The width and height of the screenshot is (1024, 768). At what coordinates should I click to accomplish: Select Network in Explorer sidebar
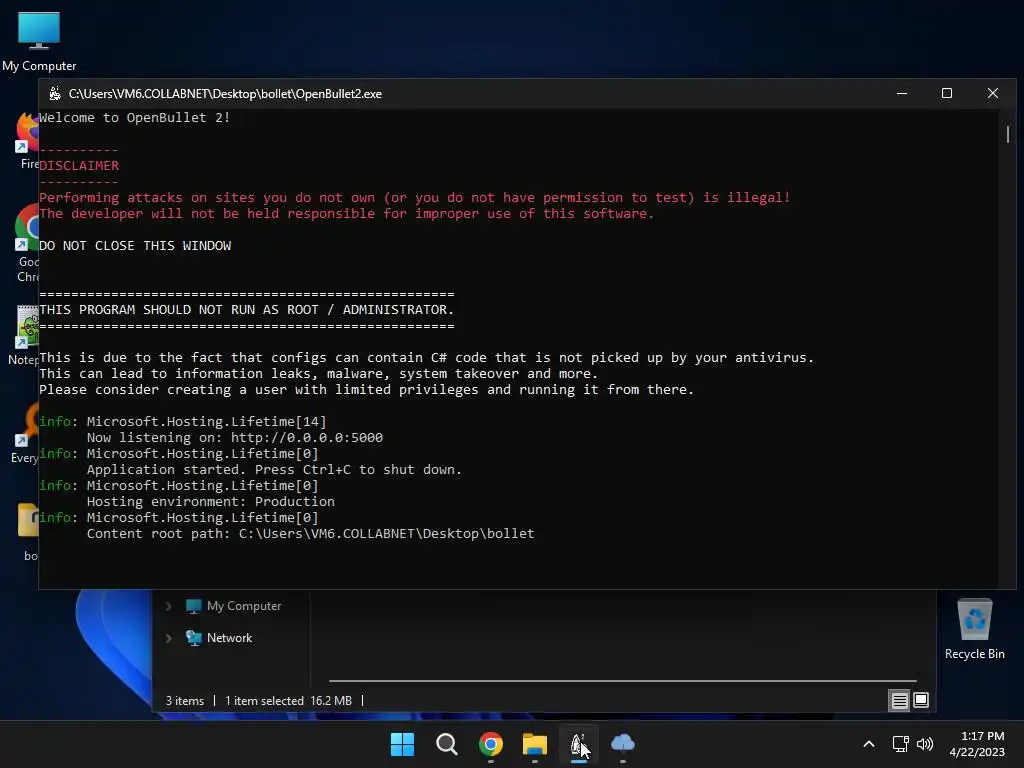pyautogui.click(x=219, y=638)
